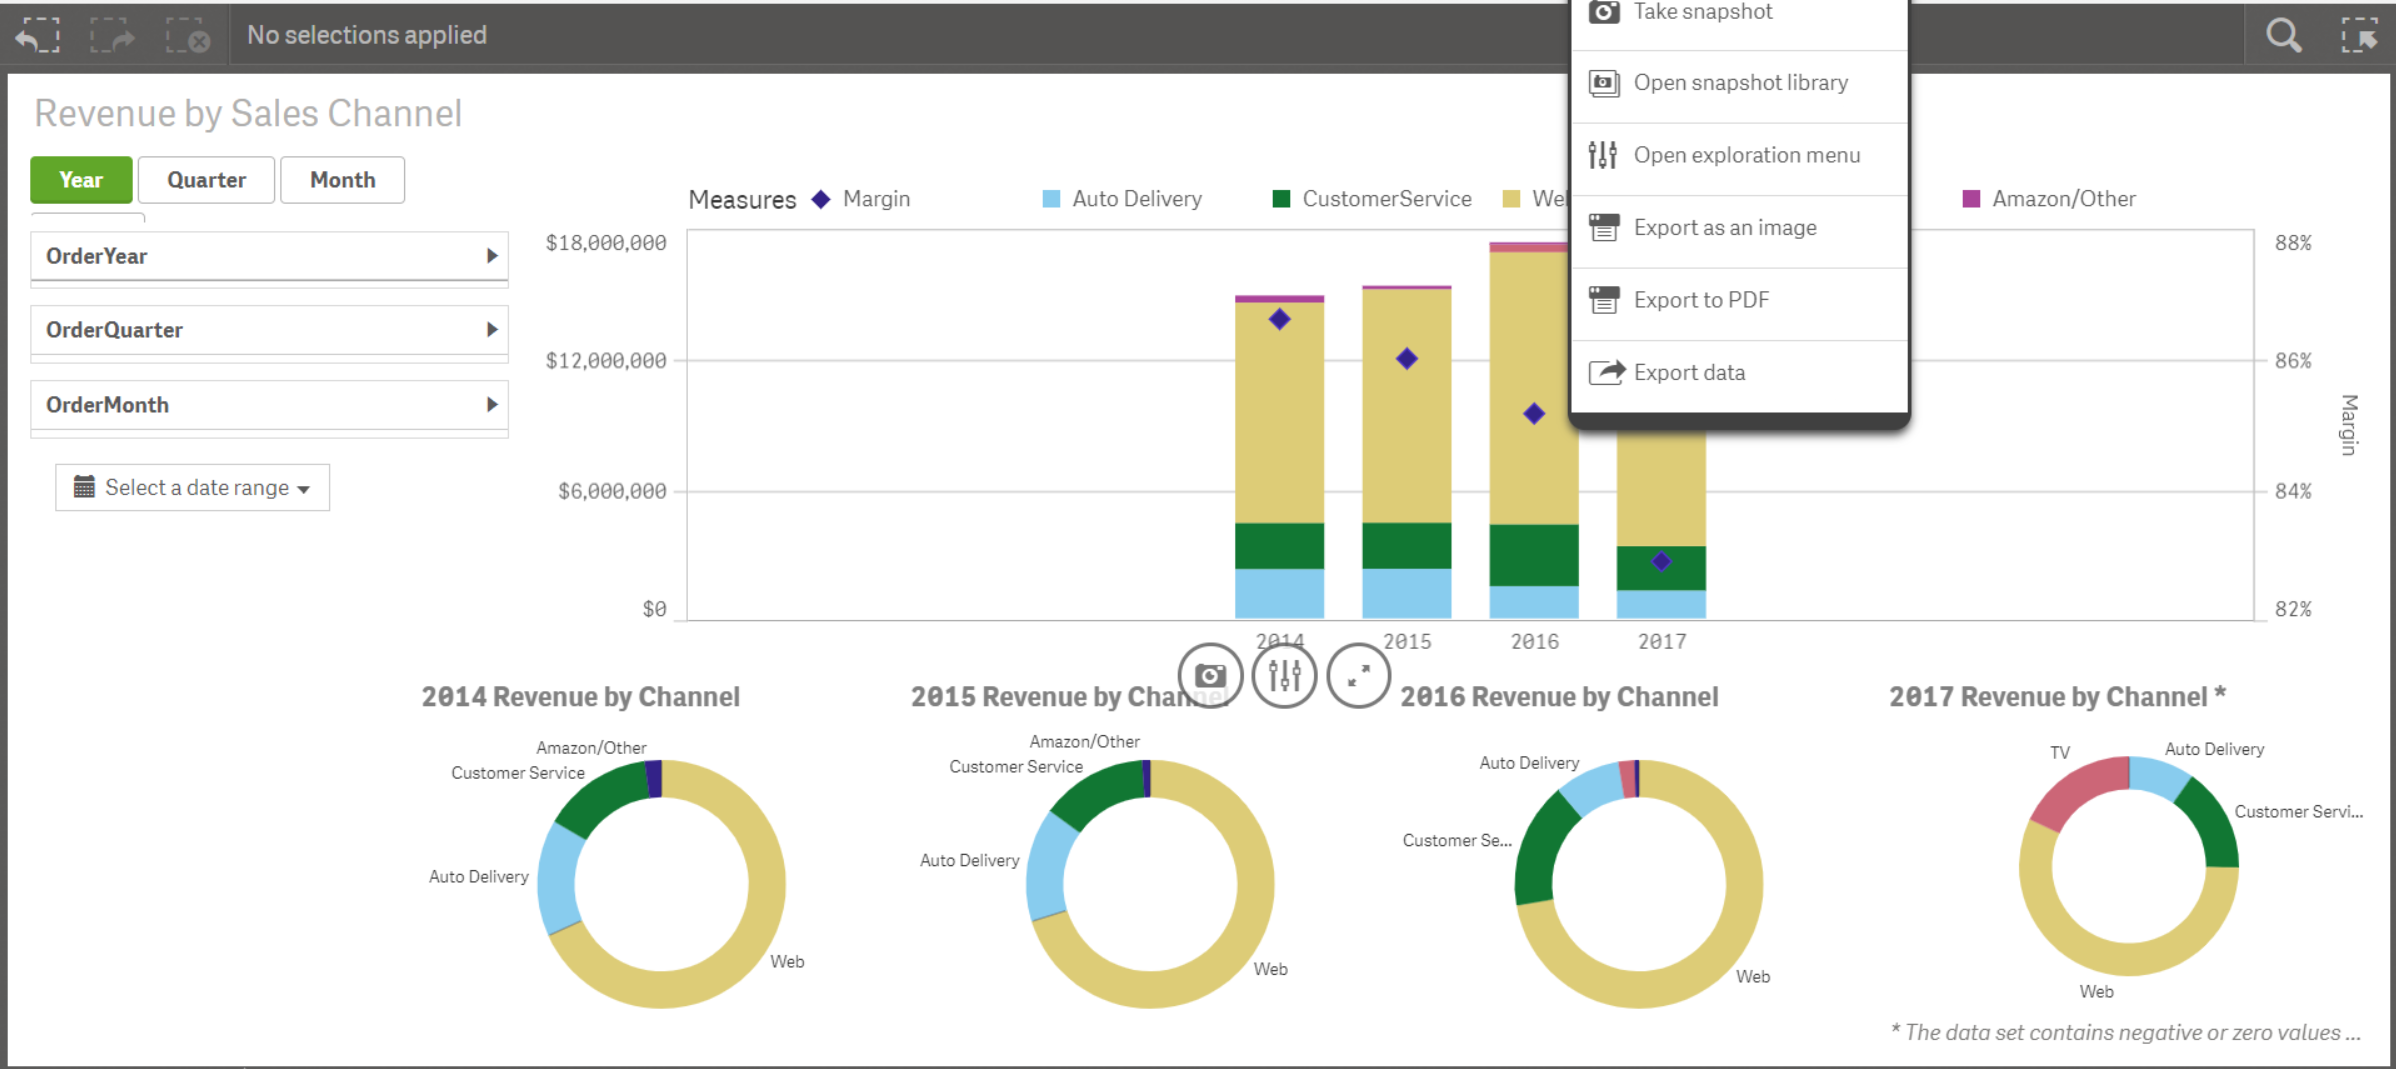This screenshot has height=1069, width=2396.
Task: Click the 2016 margin diamond point
Action: pos(1534,413)
